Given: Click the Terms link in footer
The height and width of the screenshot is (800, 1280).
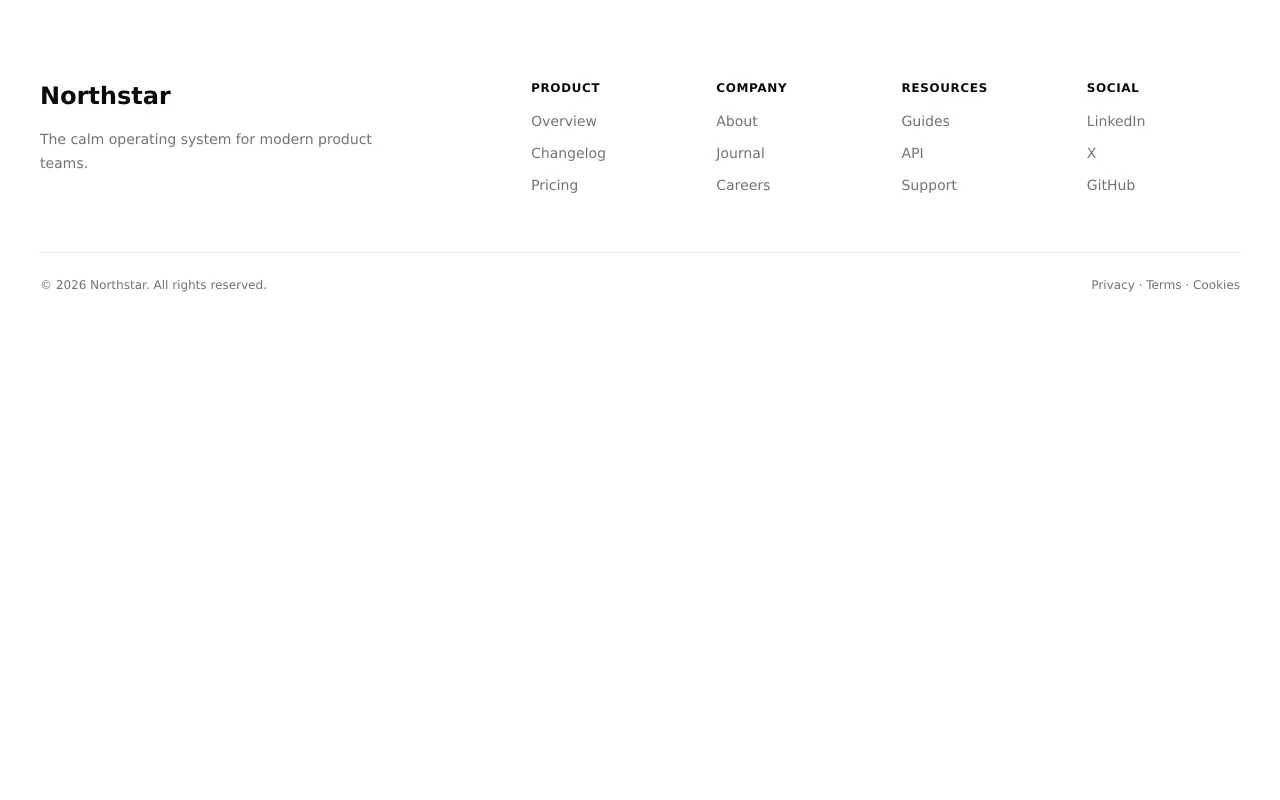Looking at the screenshot, I should coord(1163,285).
